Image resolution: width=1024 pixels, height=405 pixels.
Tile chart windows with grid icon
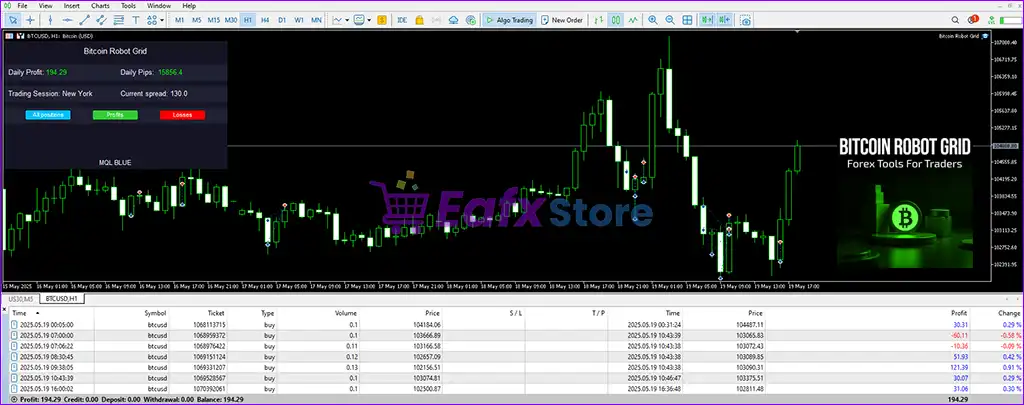[x=688, y=20]
